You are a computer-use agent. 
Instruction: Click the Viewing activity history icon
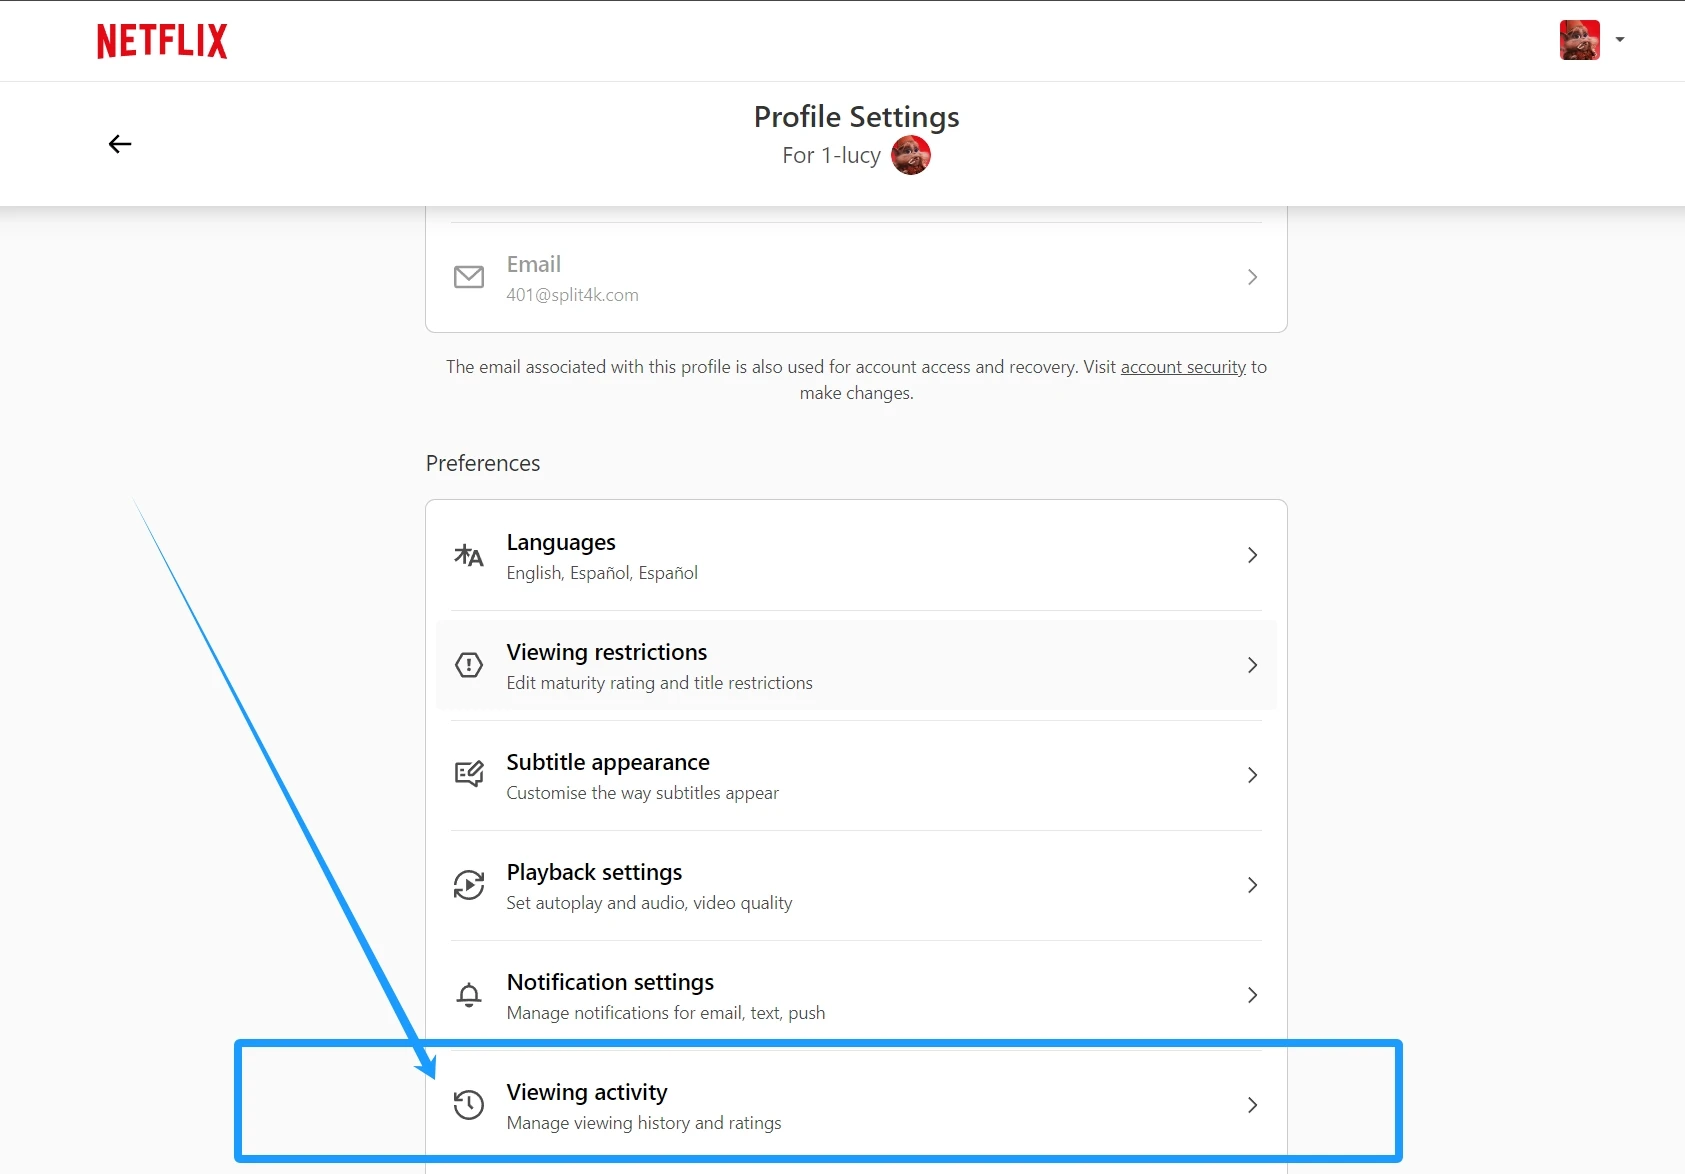[469, 1105]
